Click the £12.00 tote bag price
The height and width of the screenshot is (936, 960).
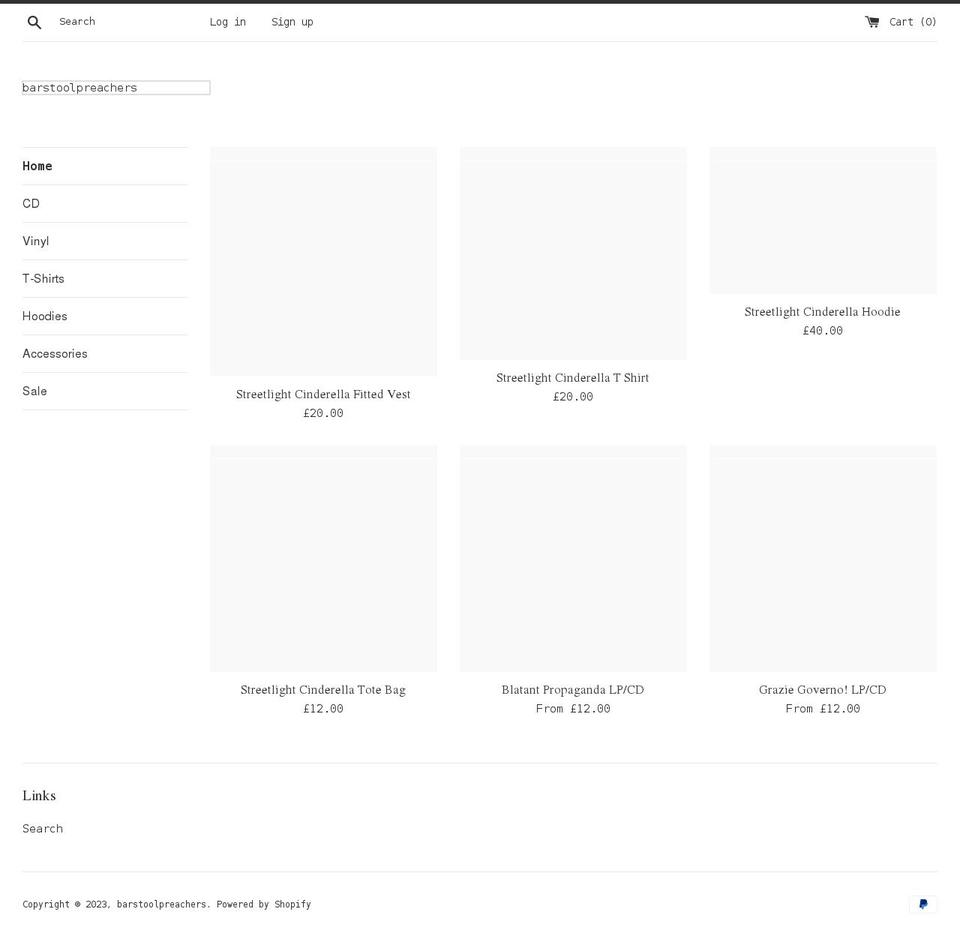pos(323,709)
